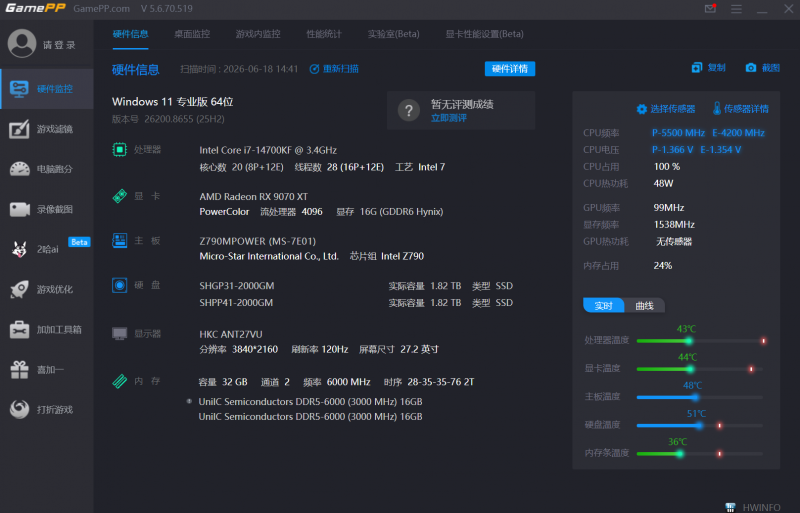Viewport: 800px width, 513px height.
Task: Open the mail notification icon
Action: [x=710, y=9]
